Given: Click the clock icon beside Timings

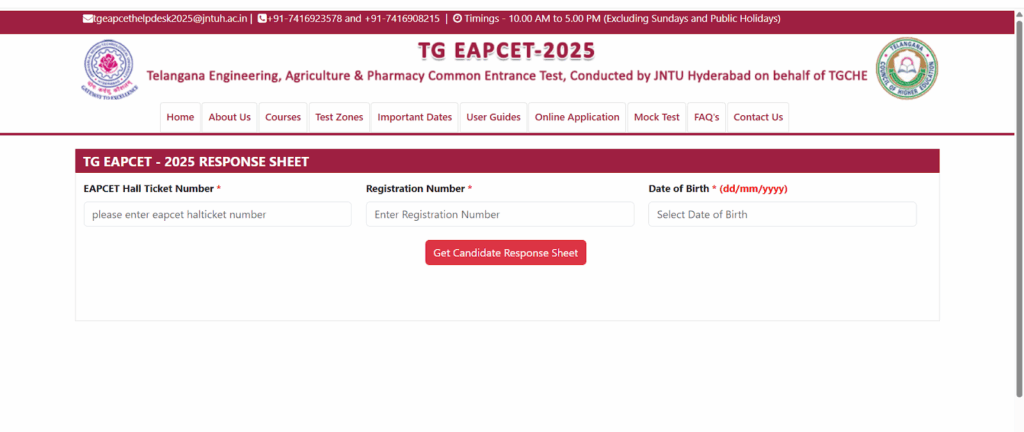Looking at the screenshot, I should [457, 19].
